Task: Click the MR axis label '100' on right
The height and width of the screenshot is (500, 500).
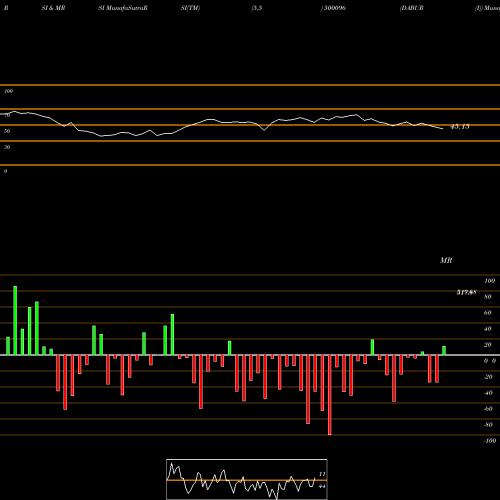Action: point(490,281)
